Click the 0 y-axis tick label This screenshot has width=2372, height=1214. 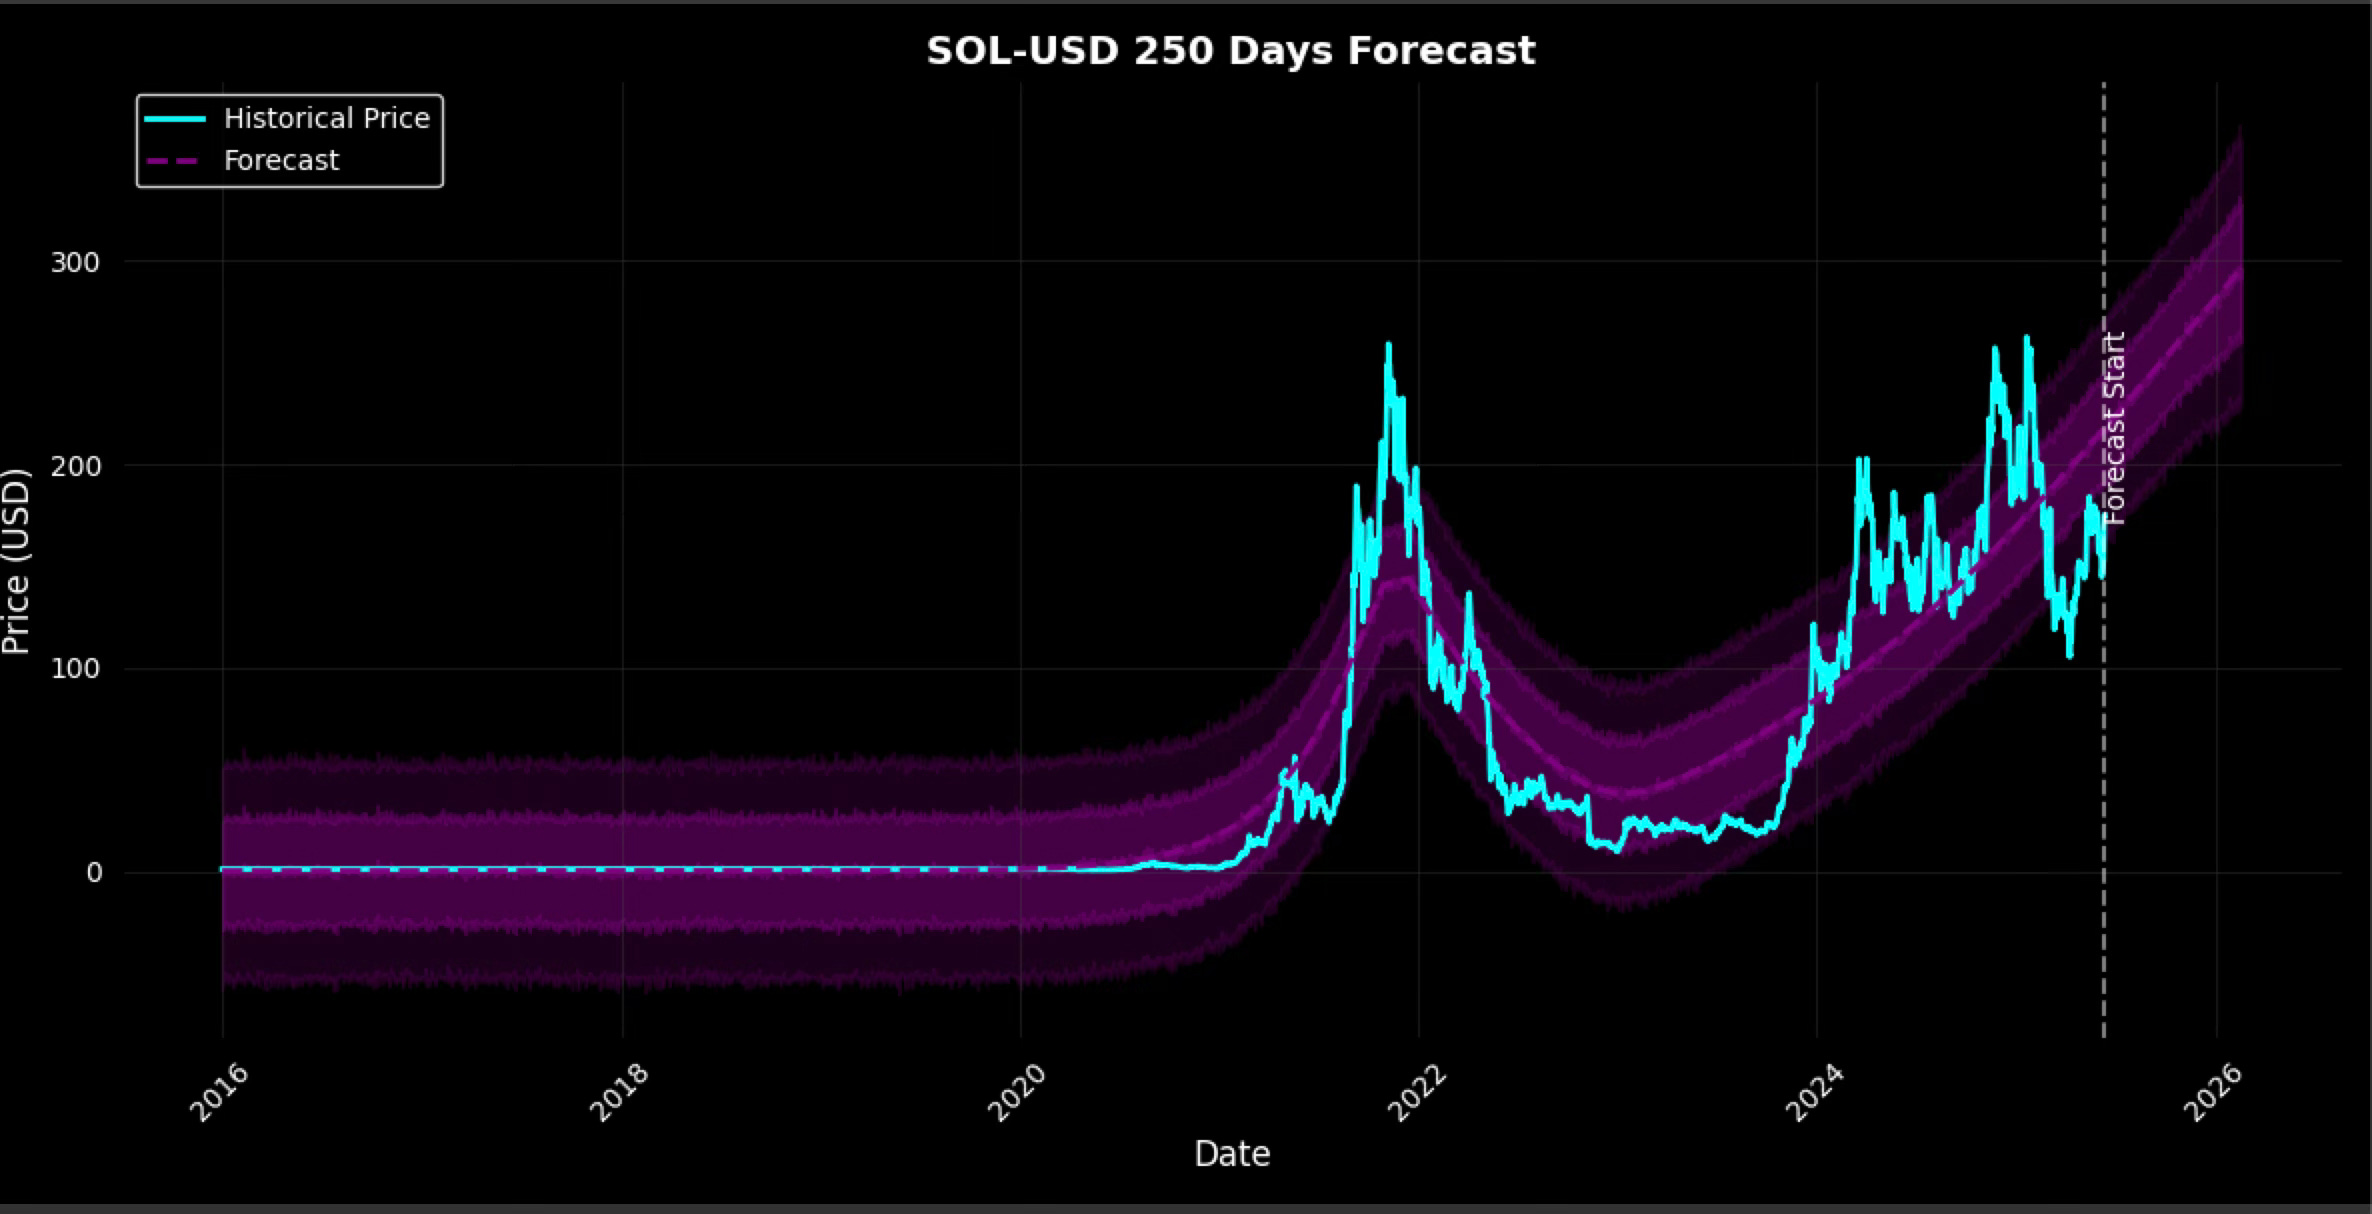[x=94, y=873]
